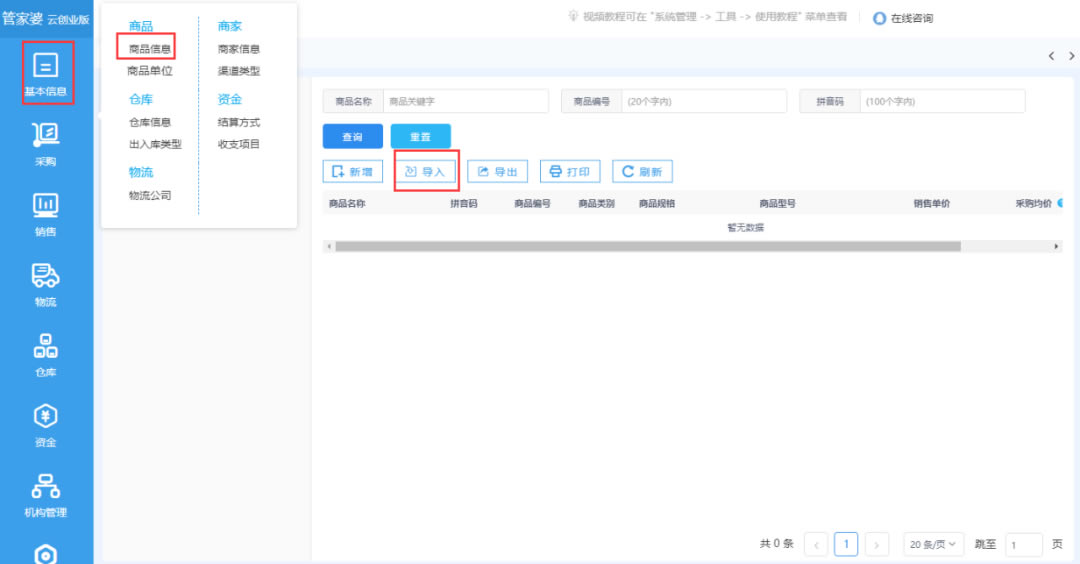Open the 基本信息 sidebar icon
This screenshot has width=1080, height=564.
point(46,67)
